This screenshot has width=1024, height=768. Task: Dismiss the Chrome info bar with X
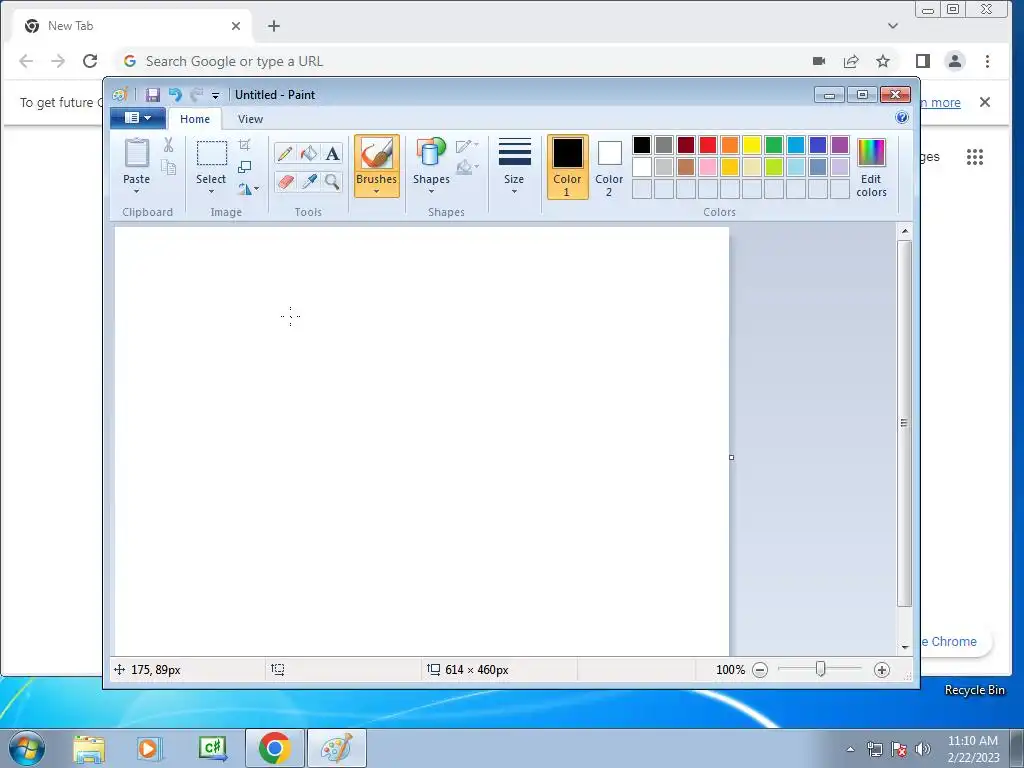(985, 102)
